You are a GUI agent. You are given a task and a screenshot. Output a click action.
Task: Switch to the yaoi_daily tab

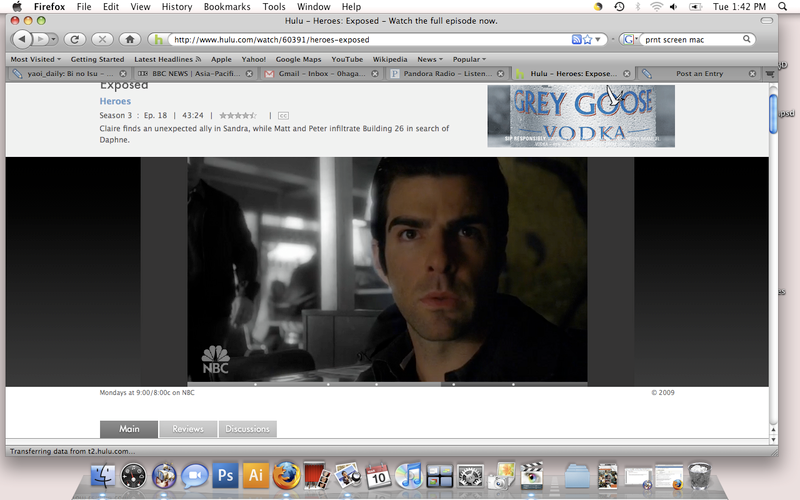click(70, 73)
